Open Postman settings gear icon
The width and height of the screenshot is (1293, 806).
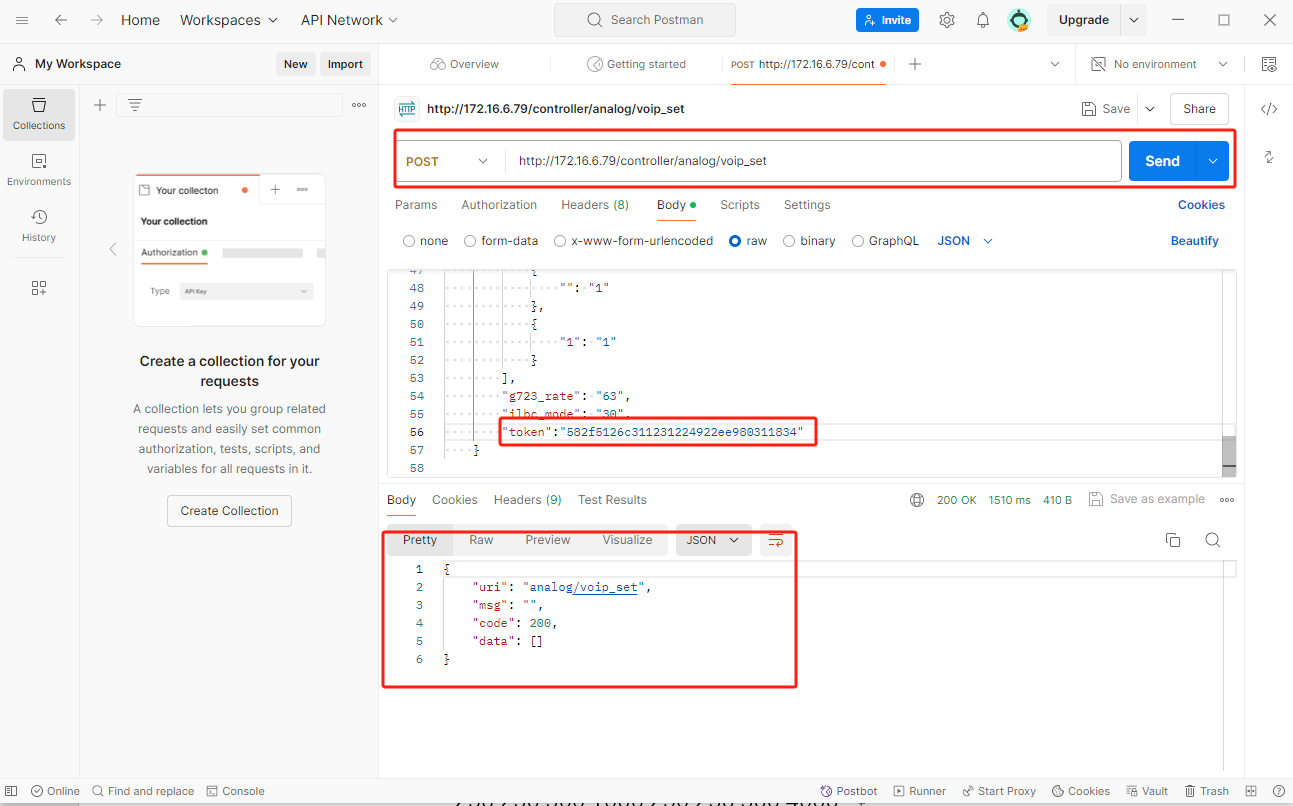tap(947, 20)
